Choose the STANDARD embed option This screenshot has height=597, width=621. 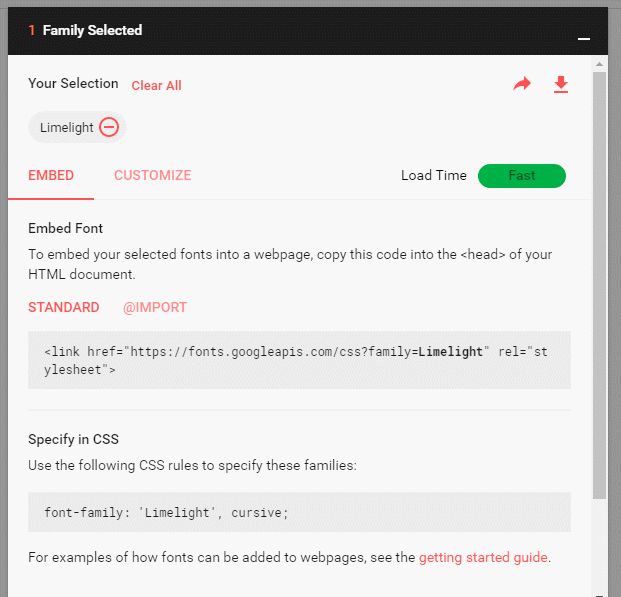tap(64, 307)
